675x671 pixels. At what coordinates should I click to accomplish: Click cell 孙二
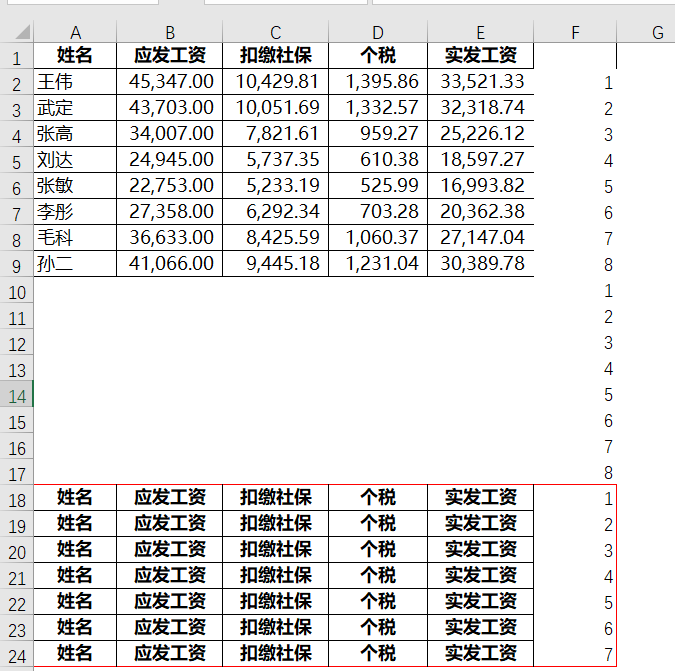pos(75,263)
